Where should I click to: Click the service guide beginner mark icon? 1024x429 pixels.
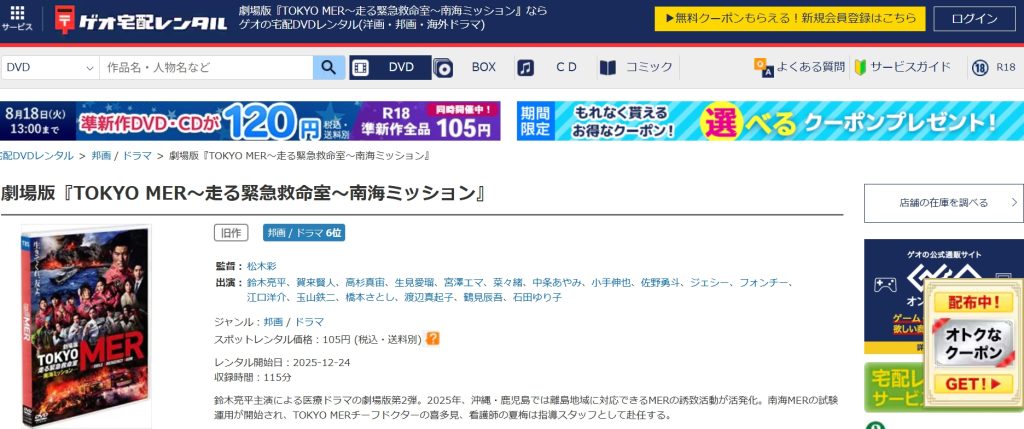pyautogui.click(x=860, y=67)
